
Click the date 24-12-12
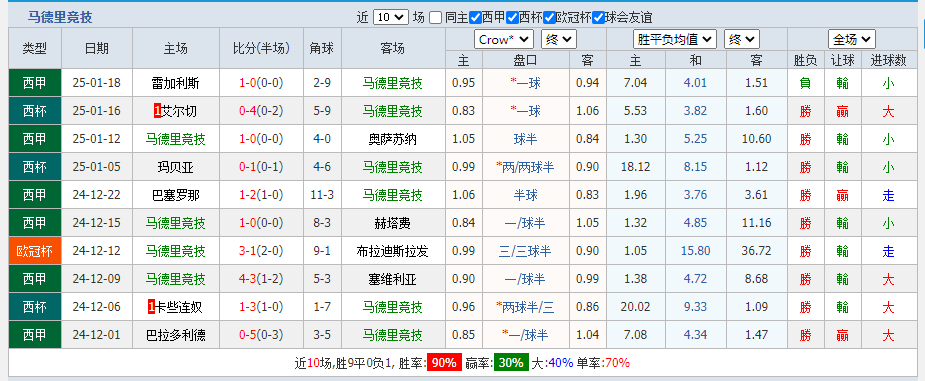tap(97, 251)
